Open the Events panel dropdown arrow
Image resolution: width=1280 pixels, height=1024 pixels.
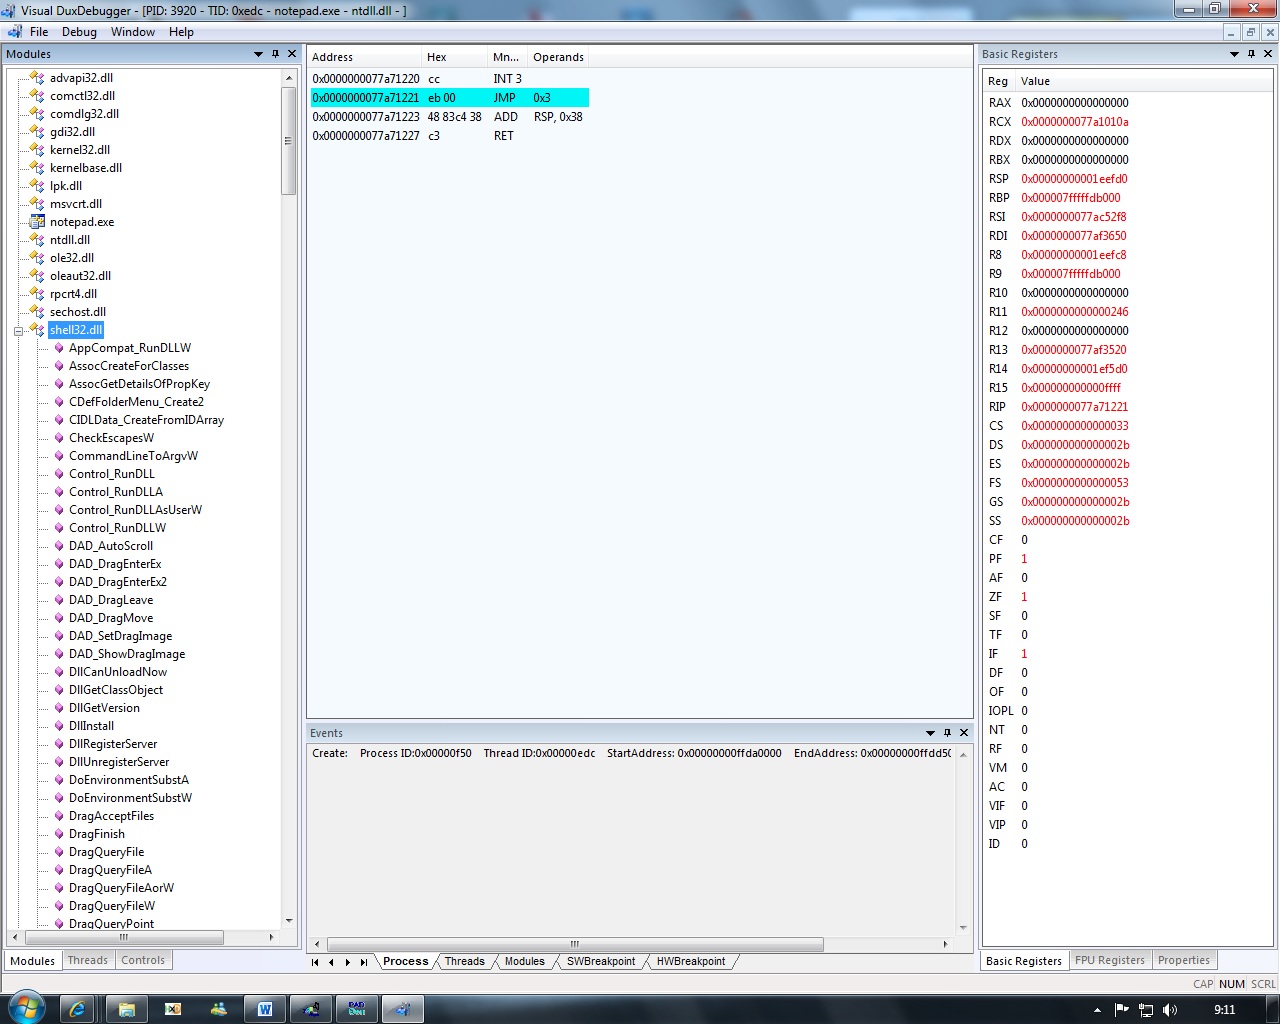pos(930,733)
